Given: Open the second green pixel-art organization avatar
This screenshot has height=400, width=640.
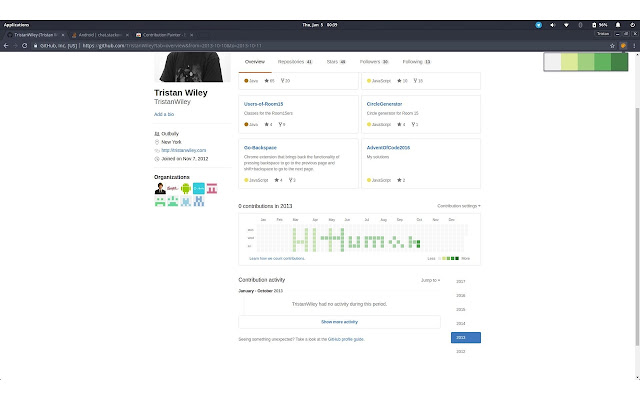Looking at the screenshot, I should point(173,201).
